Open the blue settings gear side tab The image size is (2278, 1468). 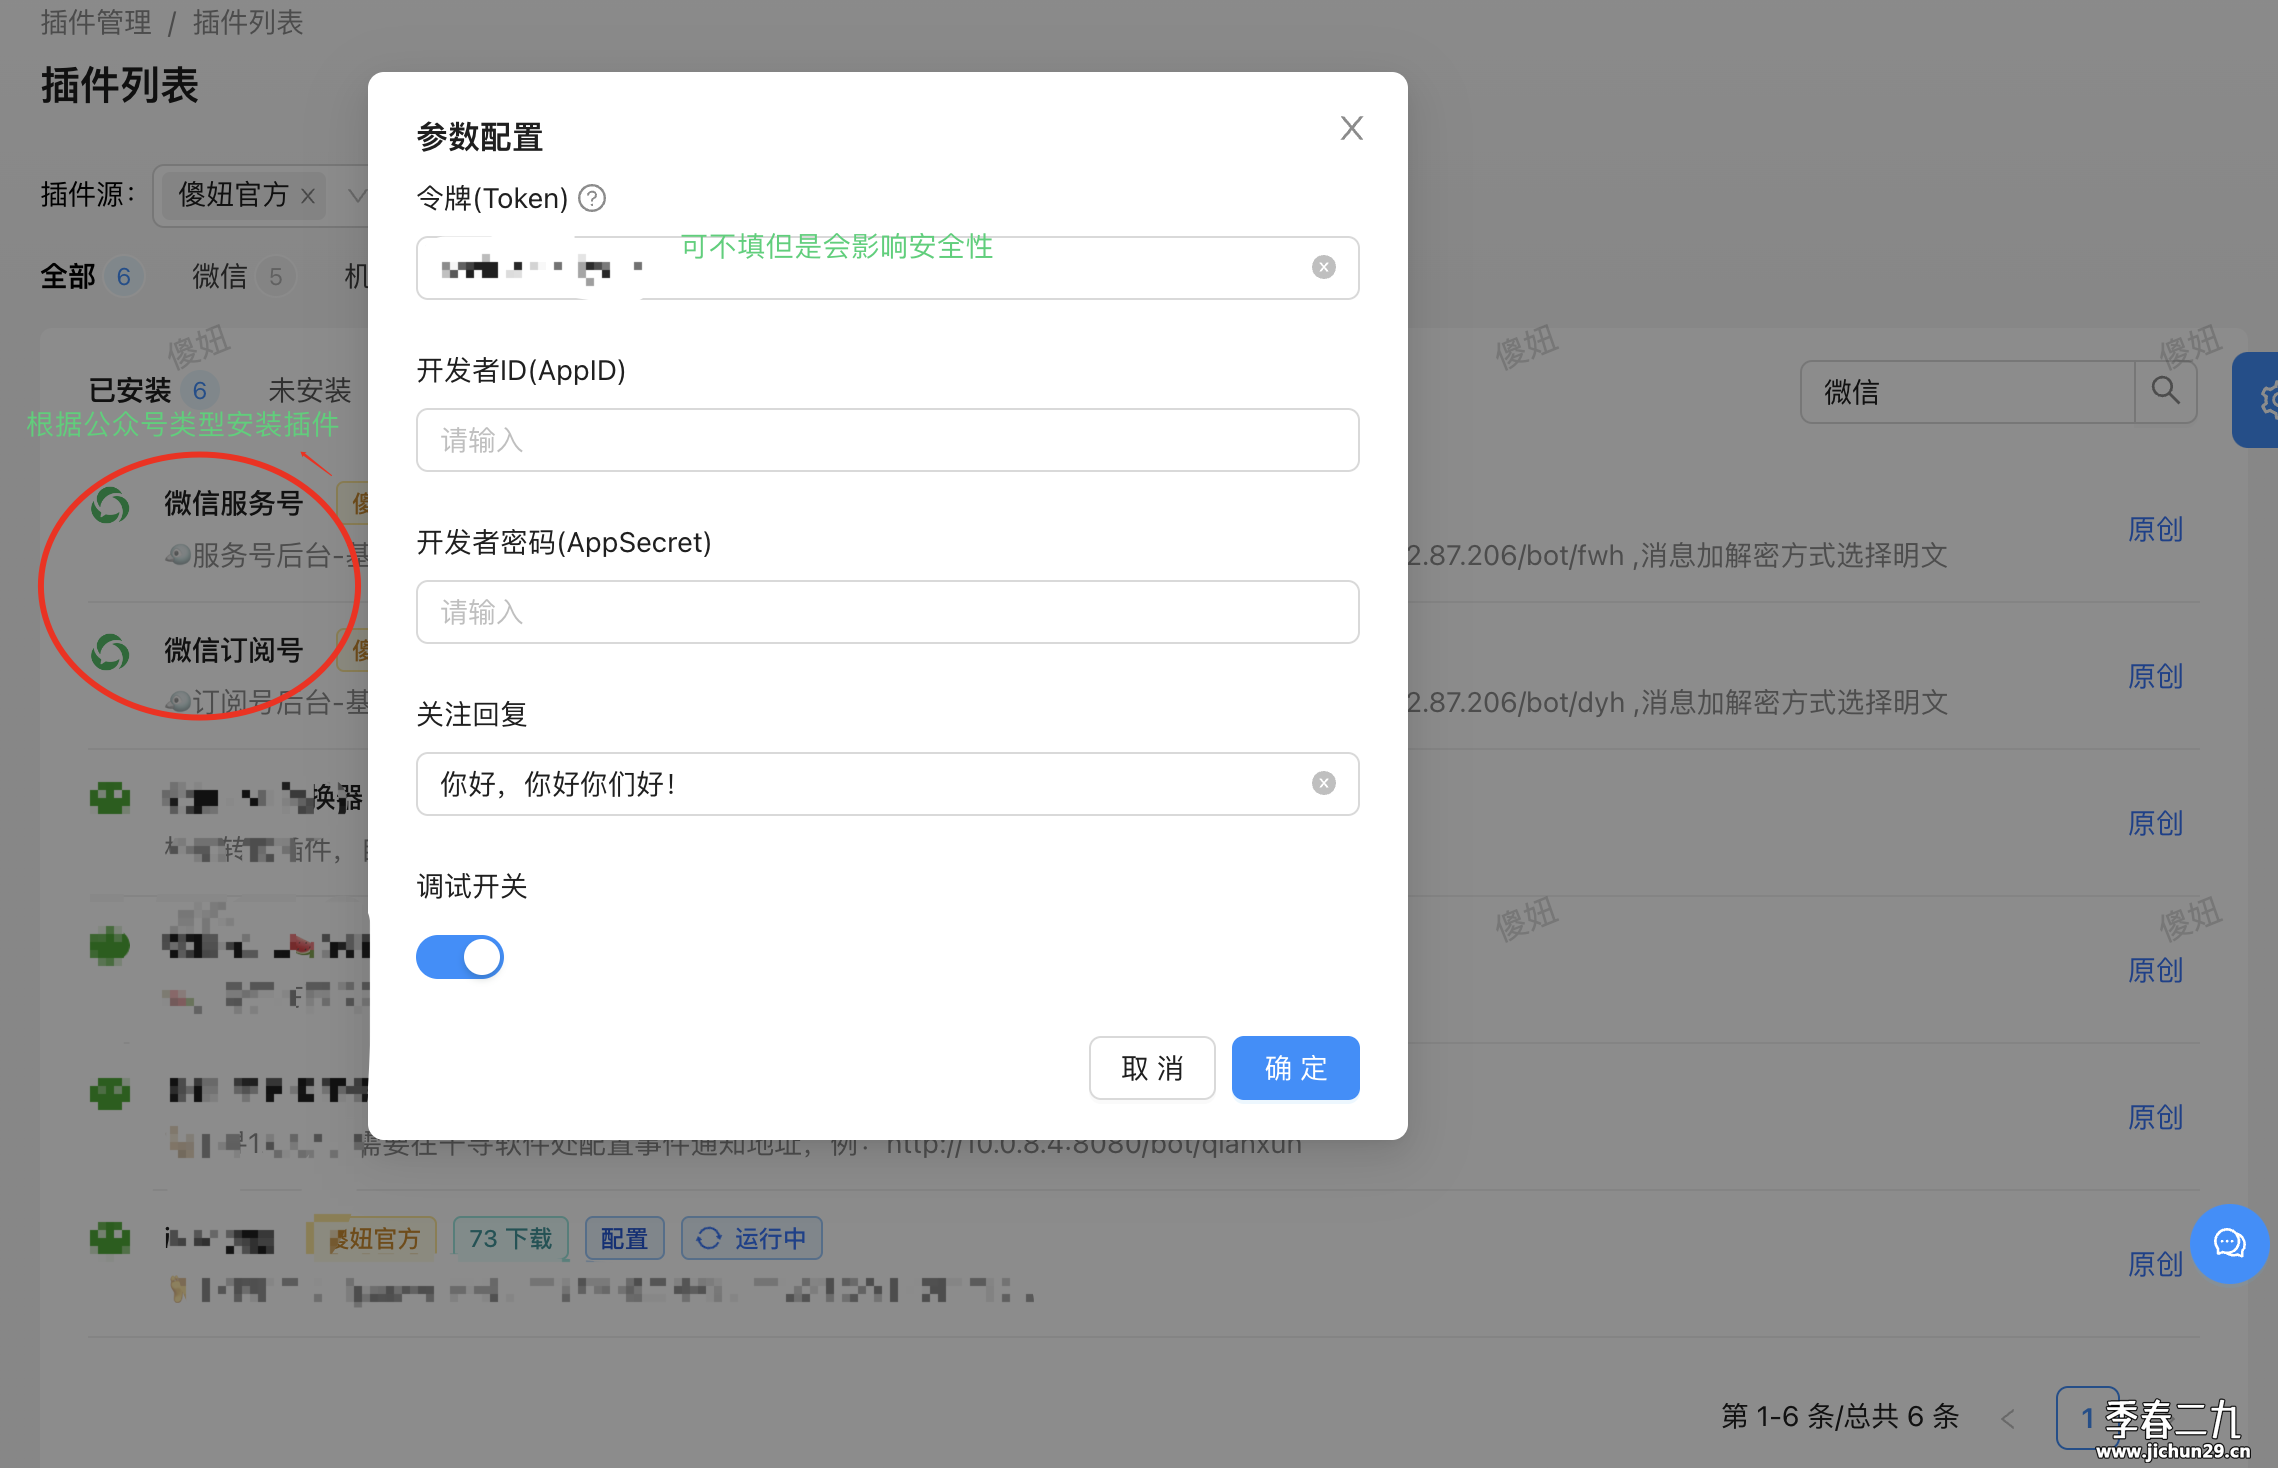2262,400
